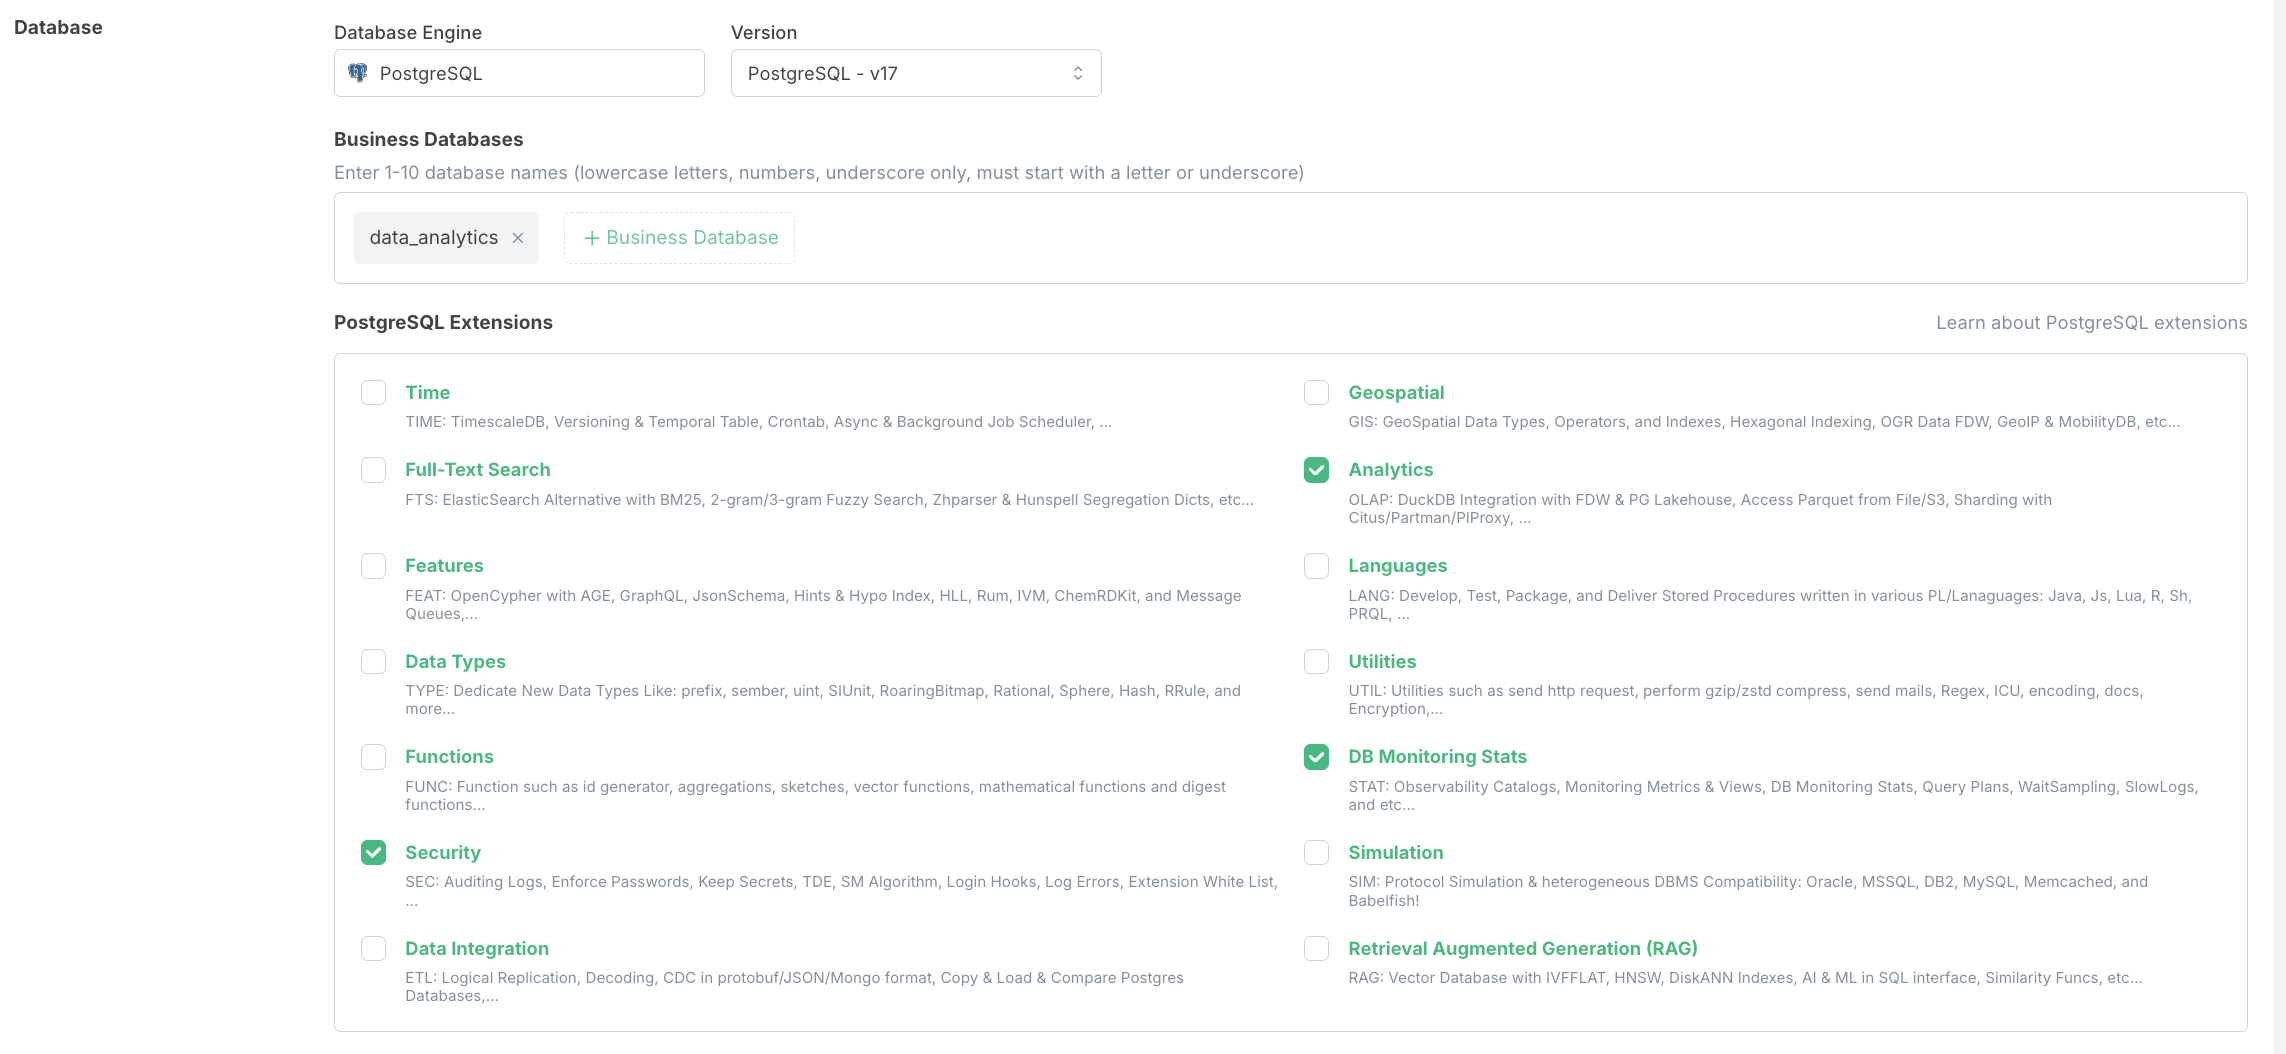Viewport: 2286px width, 1054px height.
Task: Click the Database section label
Action: (58, 27)
